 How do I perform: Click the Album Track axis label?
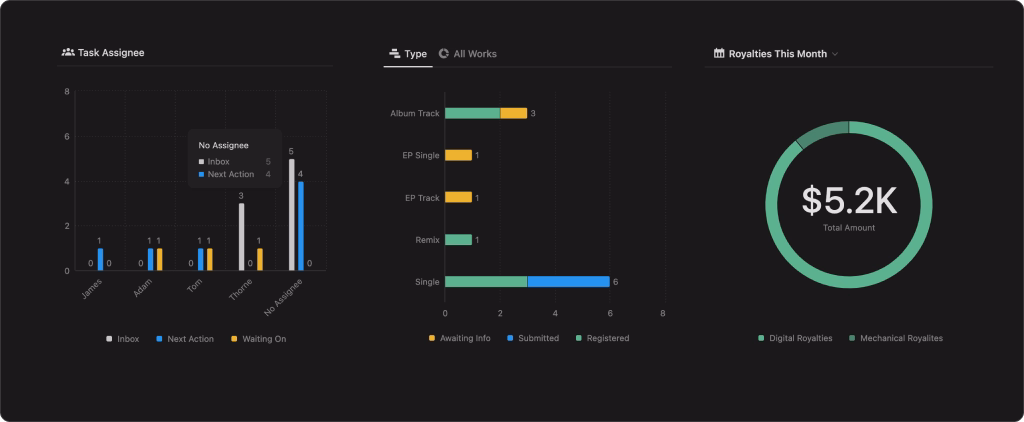pos(415,113)
